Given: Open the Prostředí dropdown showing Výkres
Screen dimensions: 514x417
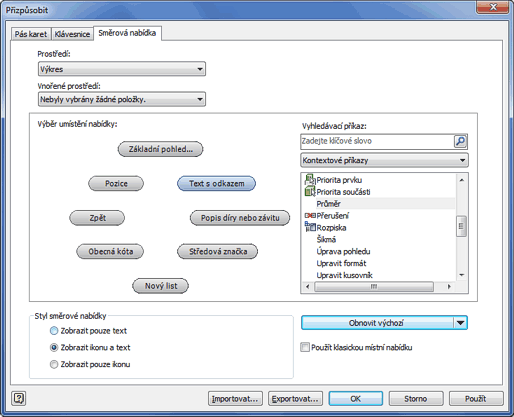Looking at the screenshot, I should pos(122,69).
